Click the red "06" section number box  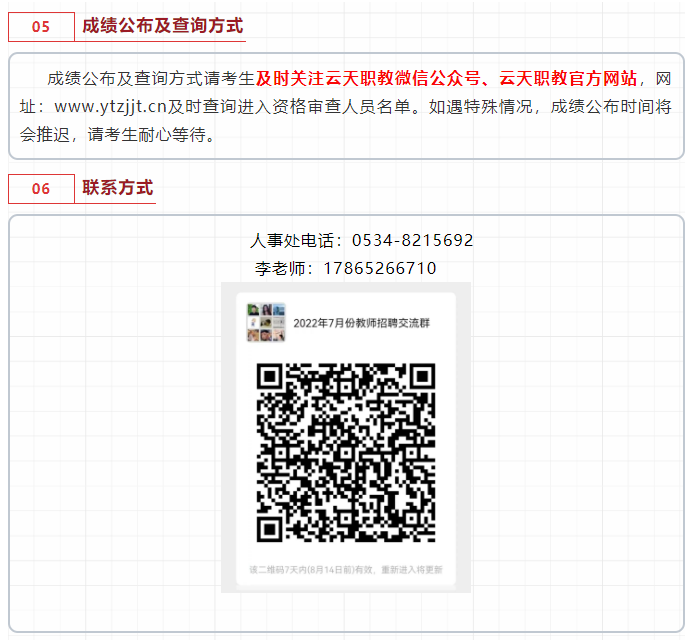(x=41, y=189)
